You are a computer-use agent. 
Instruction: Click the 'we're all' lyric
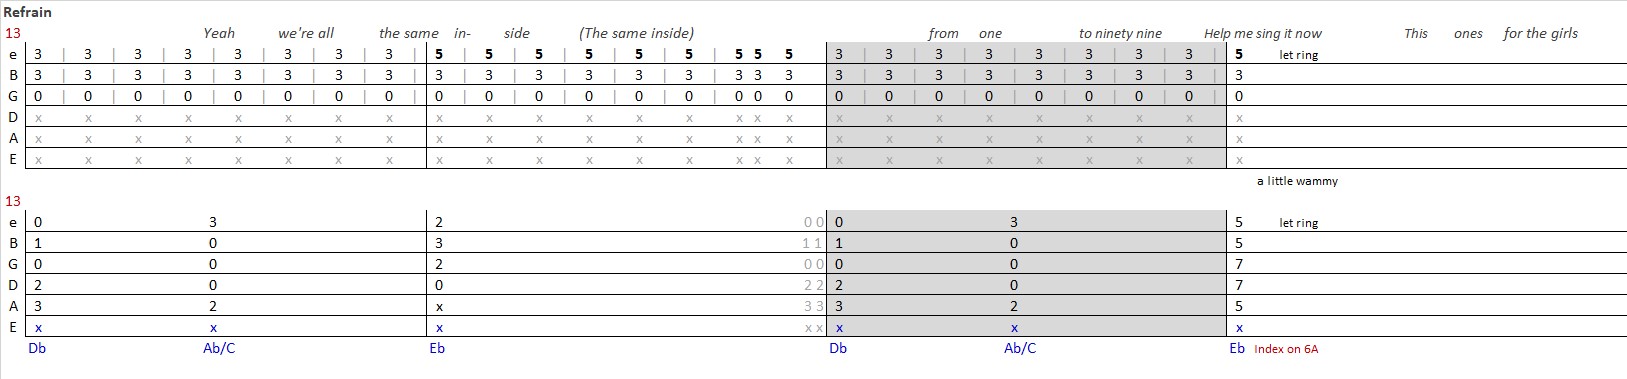coord(306,33)
